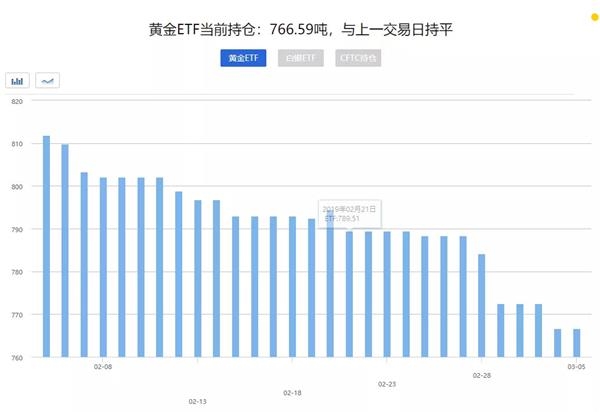This screenshot has width=600, height=412.
Task: Open the 白银ETF tab
Action: tap(301, 58)
